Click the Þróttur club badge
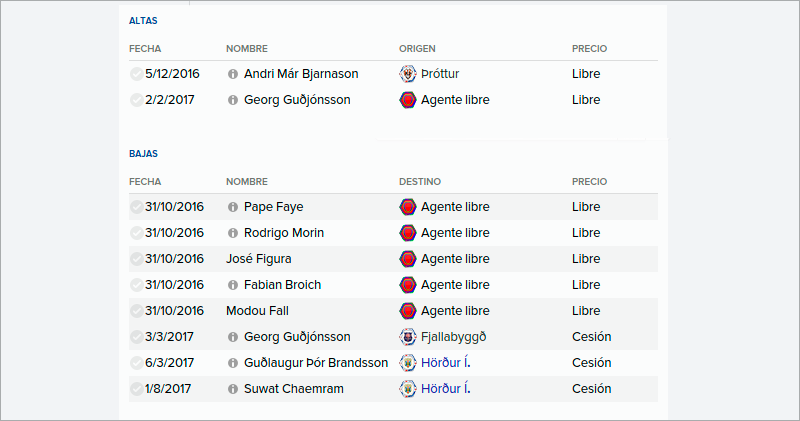This screenshot has height=421, width=800. (408, 74)
